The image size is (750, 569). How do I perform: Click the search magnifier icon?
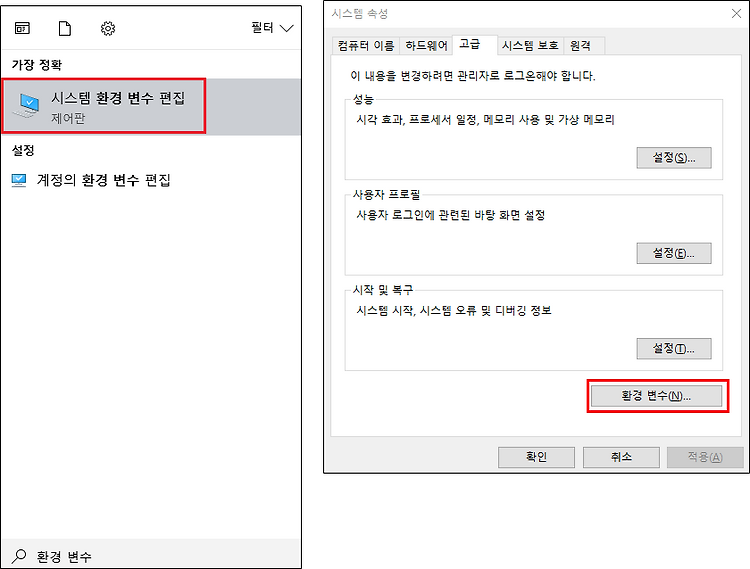pyautogui.click(x=19, y=556)
